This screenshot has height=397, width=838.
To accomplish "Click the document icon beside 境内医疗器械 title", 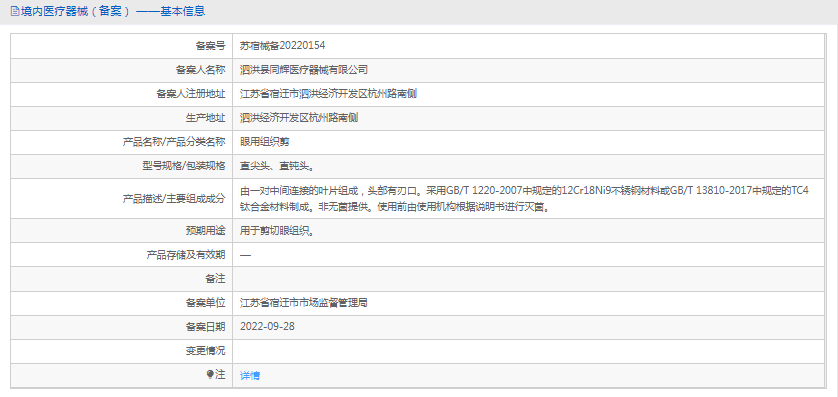I will (14, 11).
